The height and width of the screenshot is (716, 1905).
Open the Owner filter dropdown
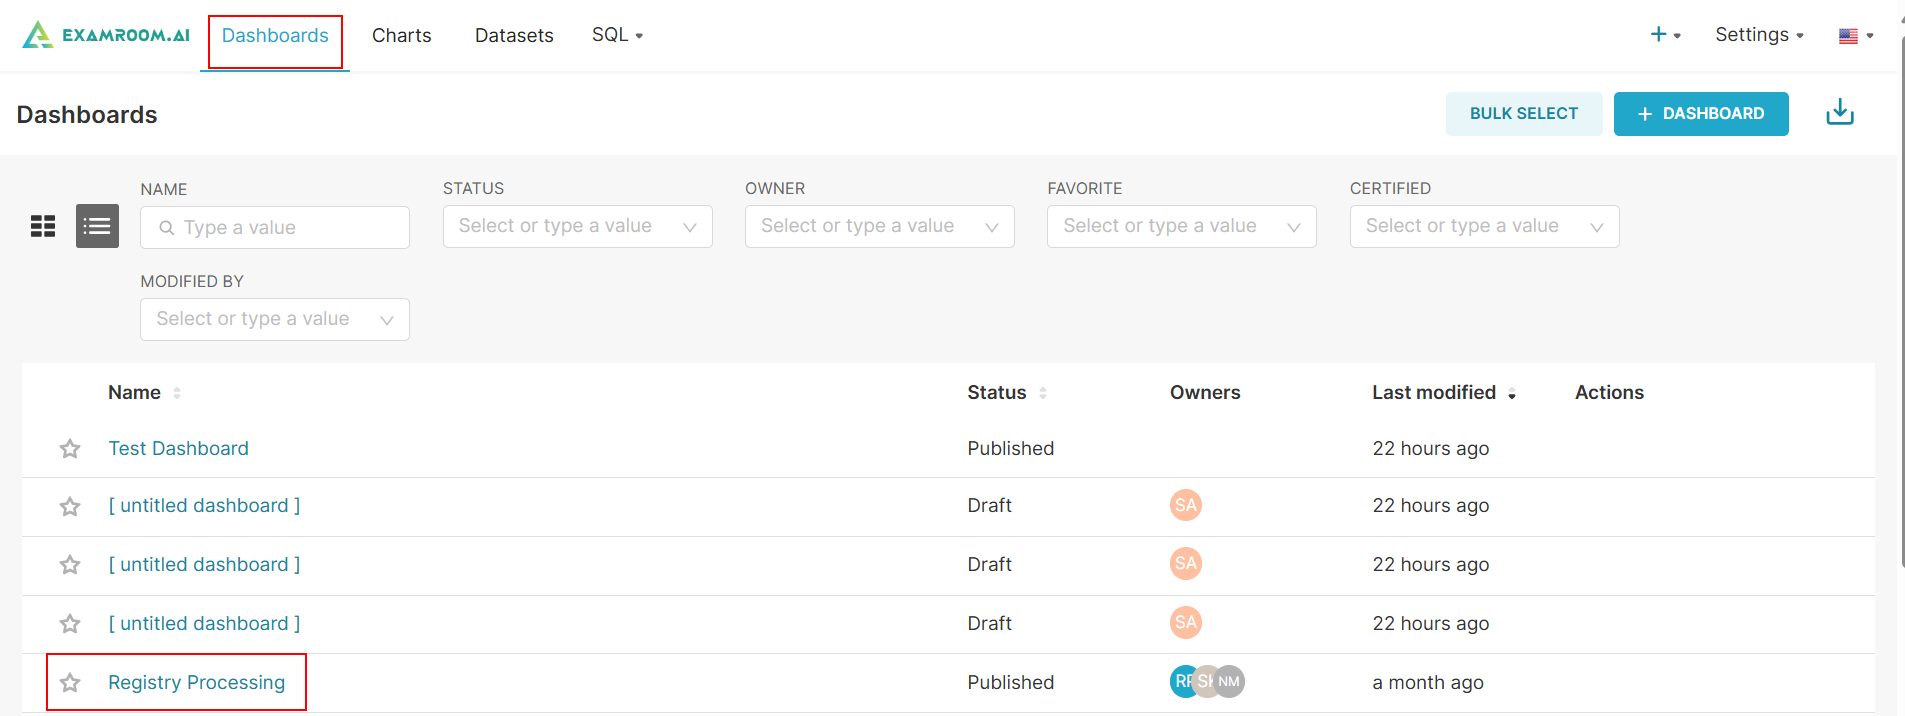click(x=879, y=226)
